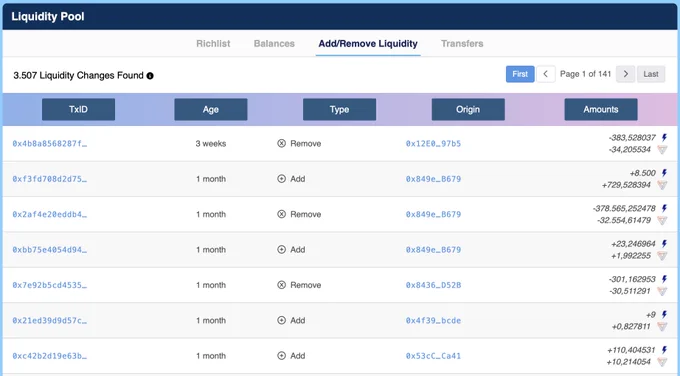
Task: Click the lightning token icon next to +9
Action: click(x=664, y=314)
